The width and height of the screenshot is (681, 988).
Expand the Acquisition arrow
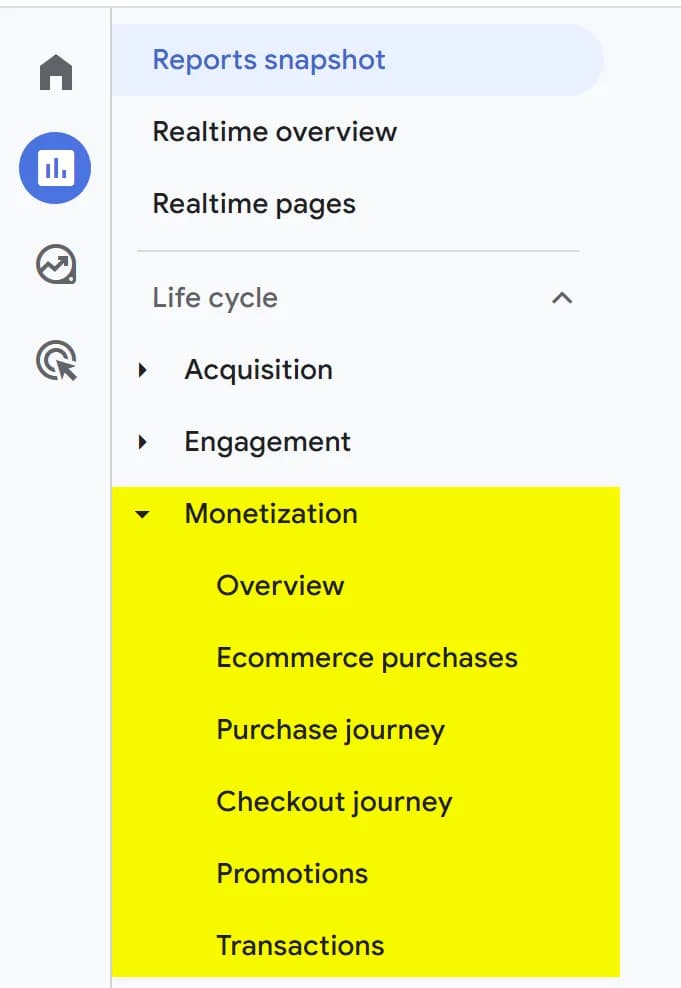tap(142, 370)
